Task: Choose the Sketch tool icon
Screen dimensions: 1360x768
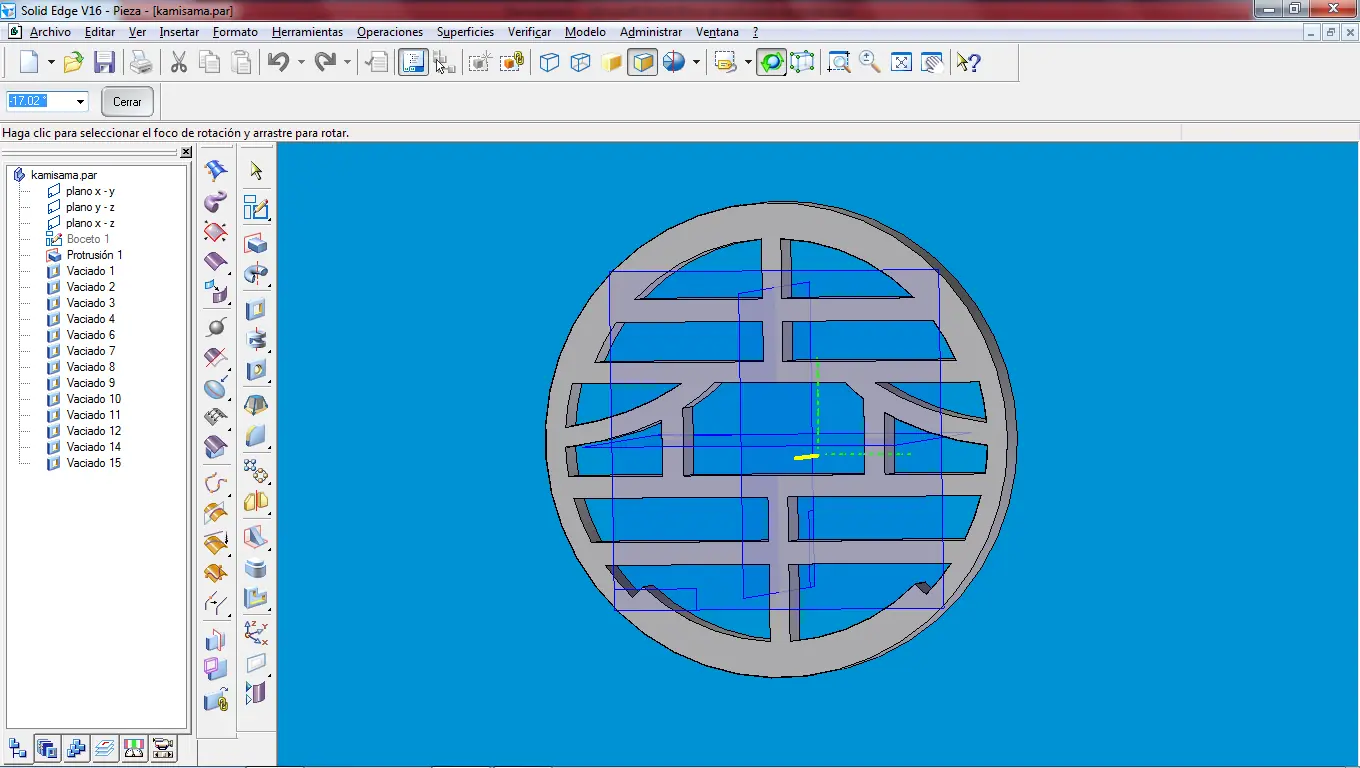Action: [256, 208]
